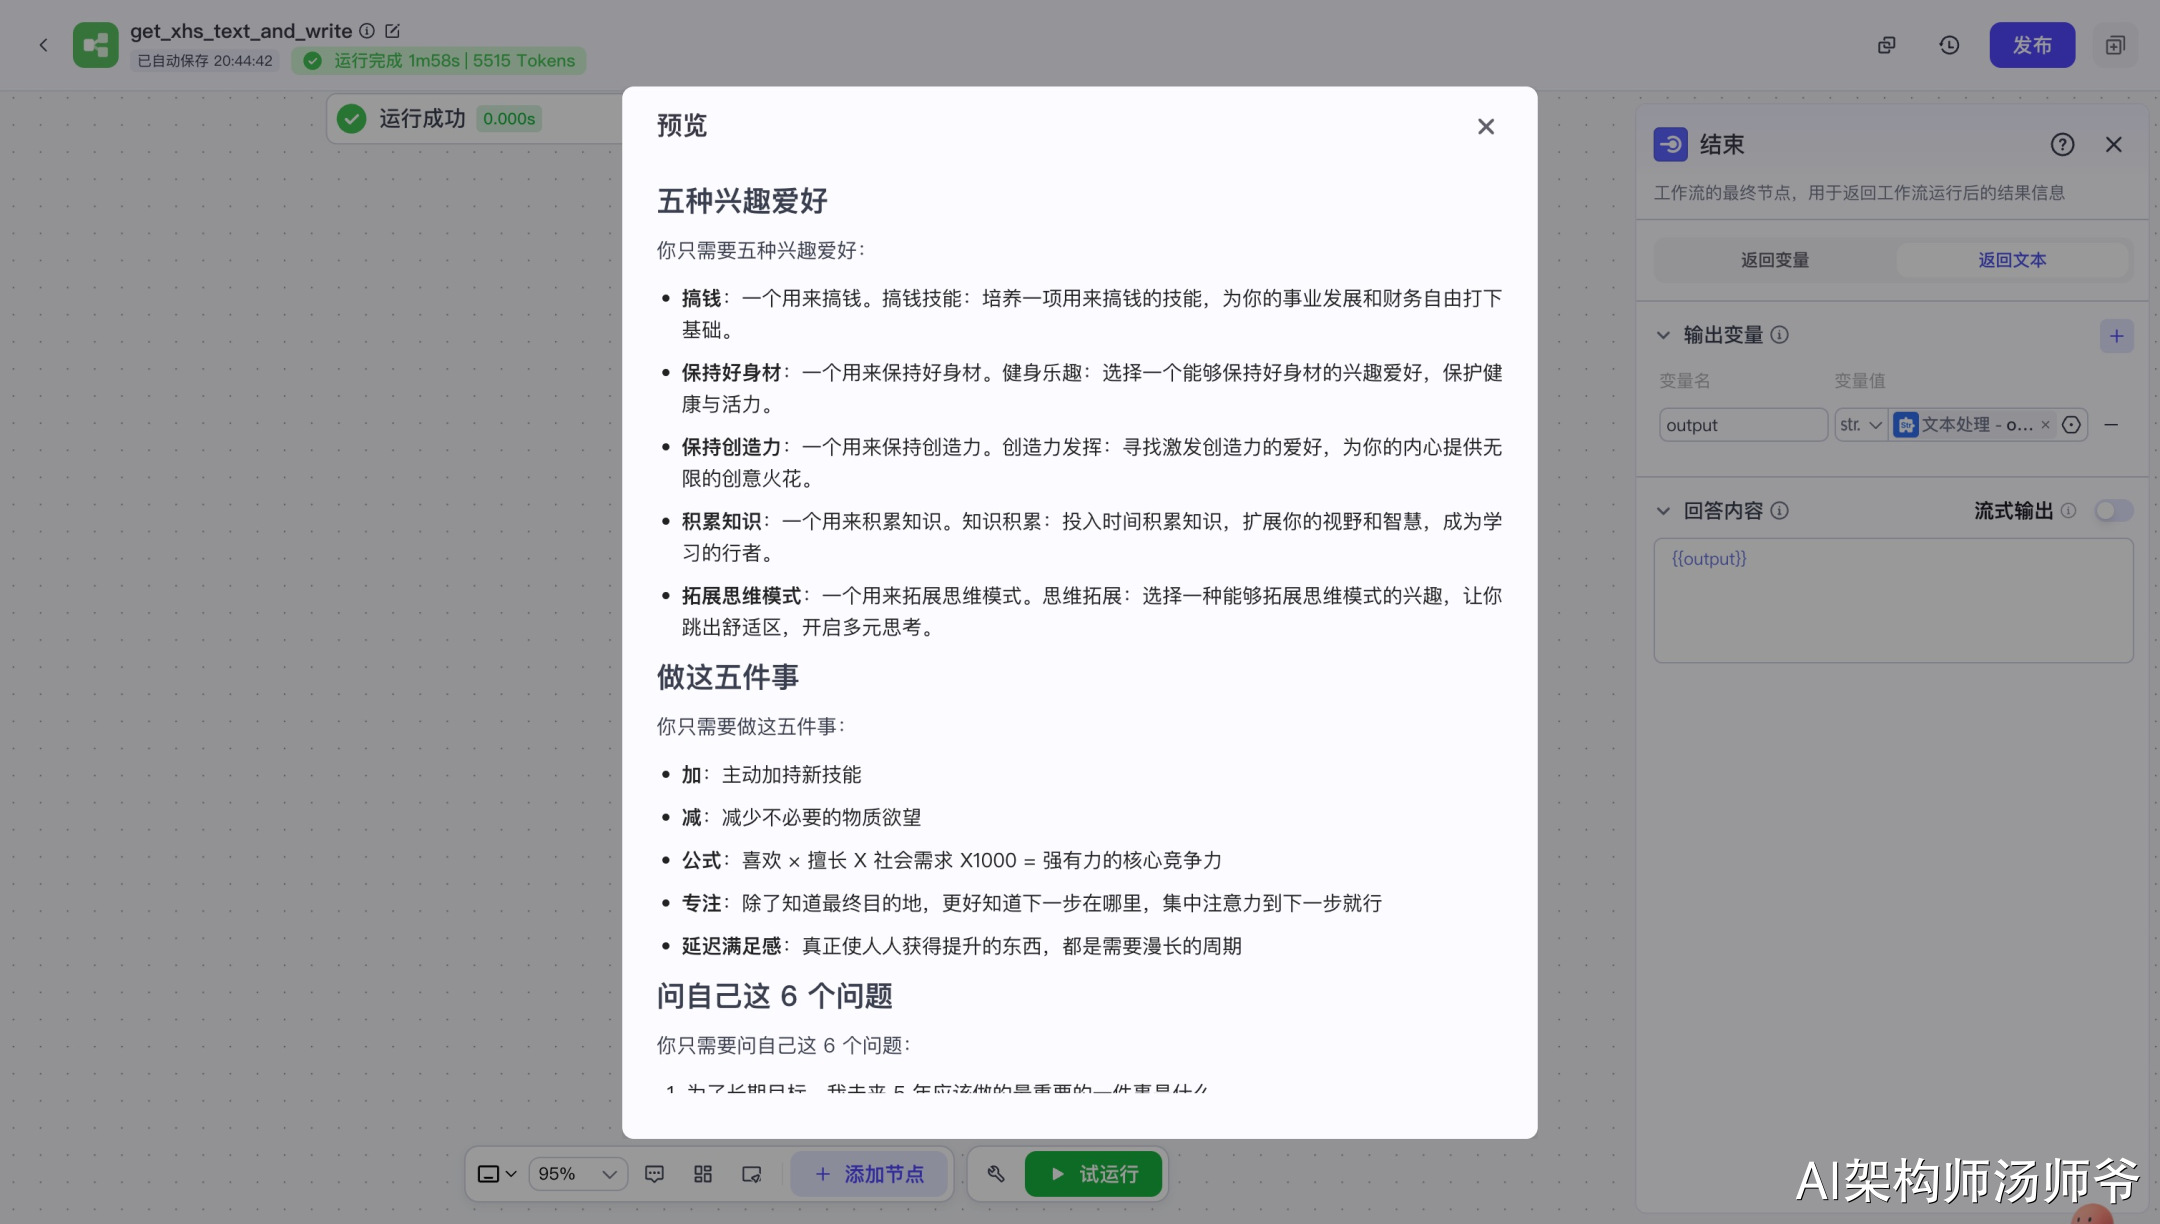Image resolution: width=2160 pixels, height=1224 pixels.
Task: Switch to the 返回变量 tab
Action: 1775,260
